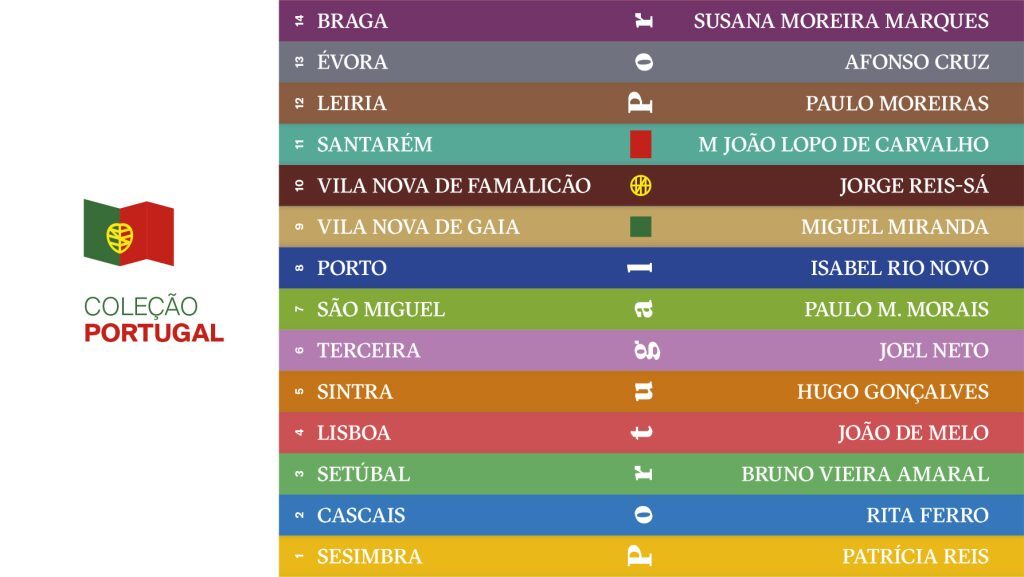Click the number 14 on Braga row
Image resolution: width=1024 pixels, height=577 pixels.
coord(299,21)
